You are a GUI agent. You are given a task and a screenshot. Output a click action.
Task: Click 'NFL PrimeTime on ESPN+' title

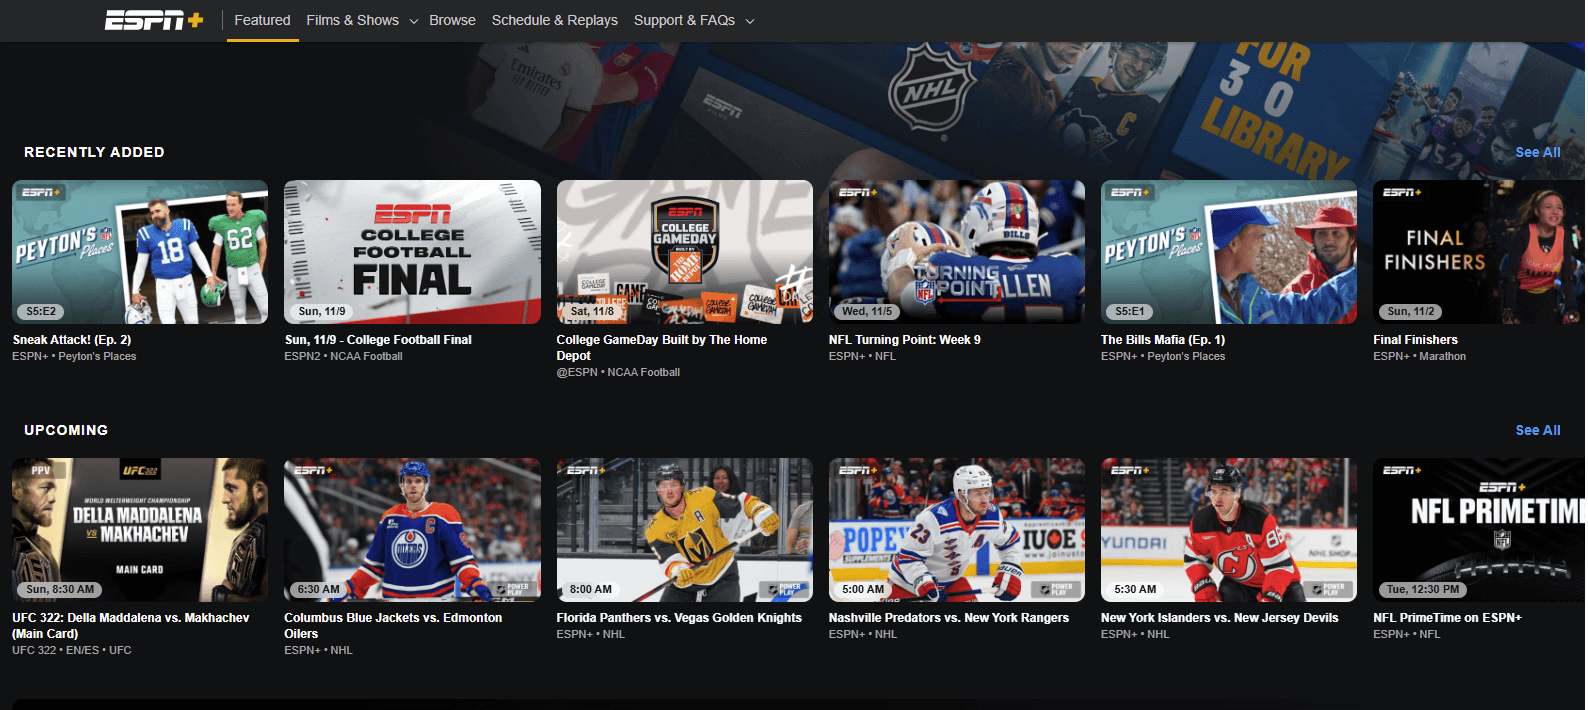pos(1447,618)
